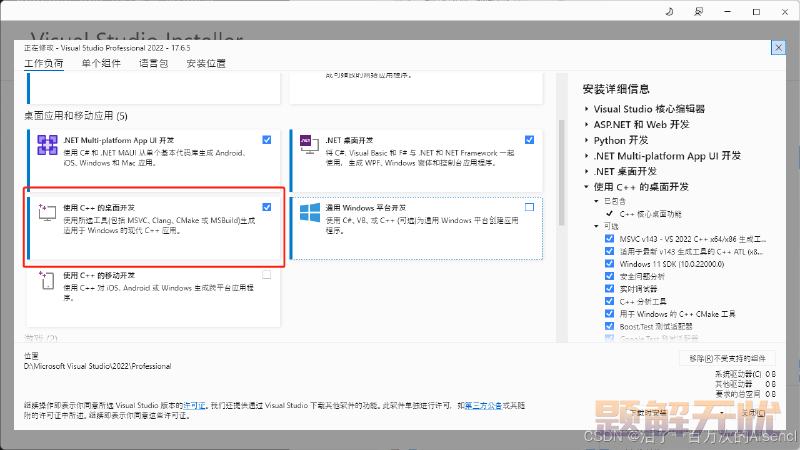This screenshot has width=800, height=450.
Task: Open the 下载时安装 install mode dropdown
Action: (x=677, y=413)
